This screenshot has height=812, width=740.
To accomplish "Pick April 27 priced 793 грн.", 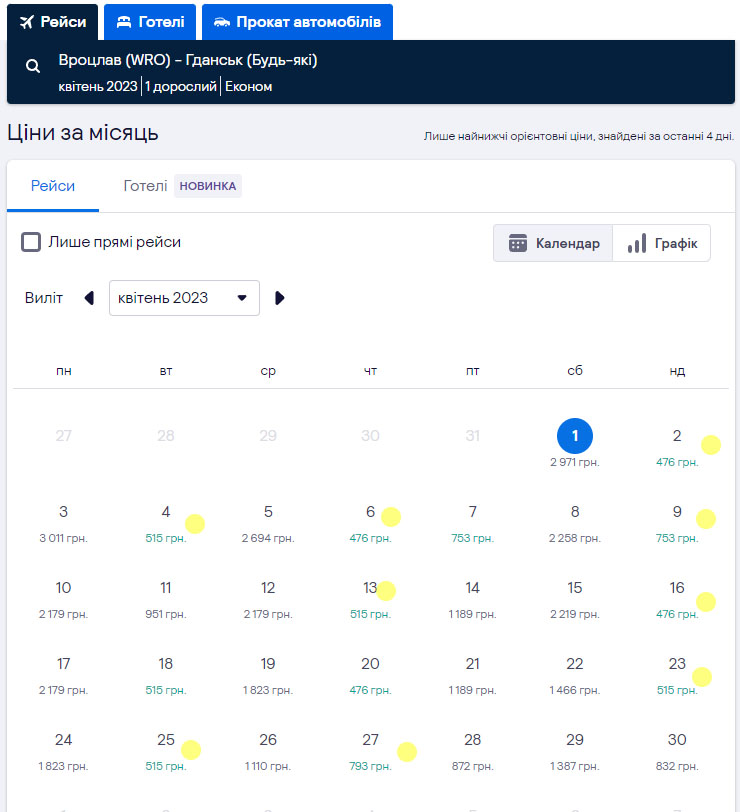I will click(x=370, y=751).
